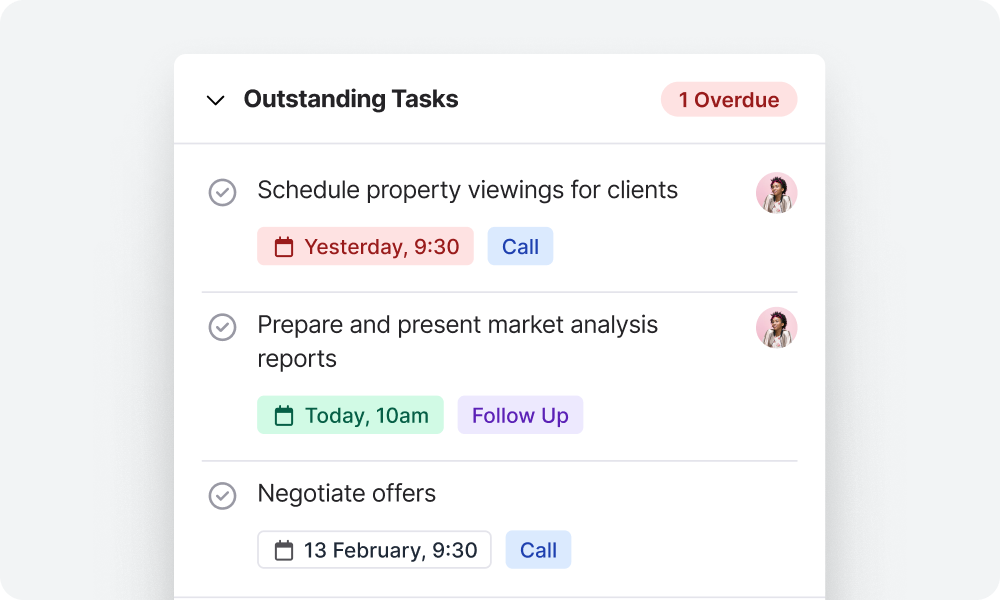Open the Follow Up tag
The height and width of the screenshot is (600, 1000).
[520, 415]
